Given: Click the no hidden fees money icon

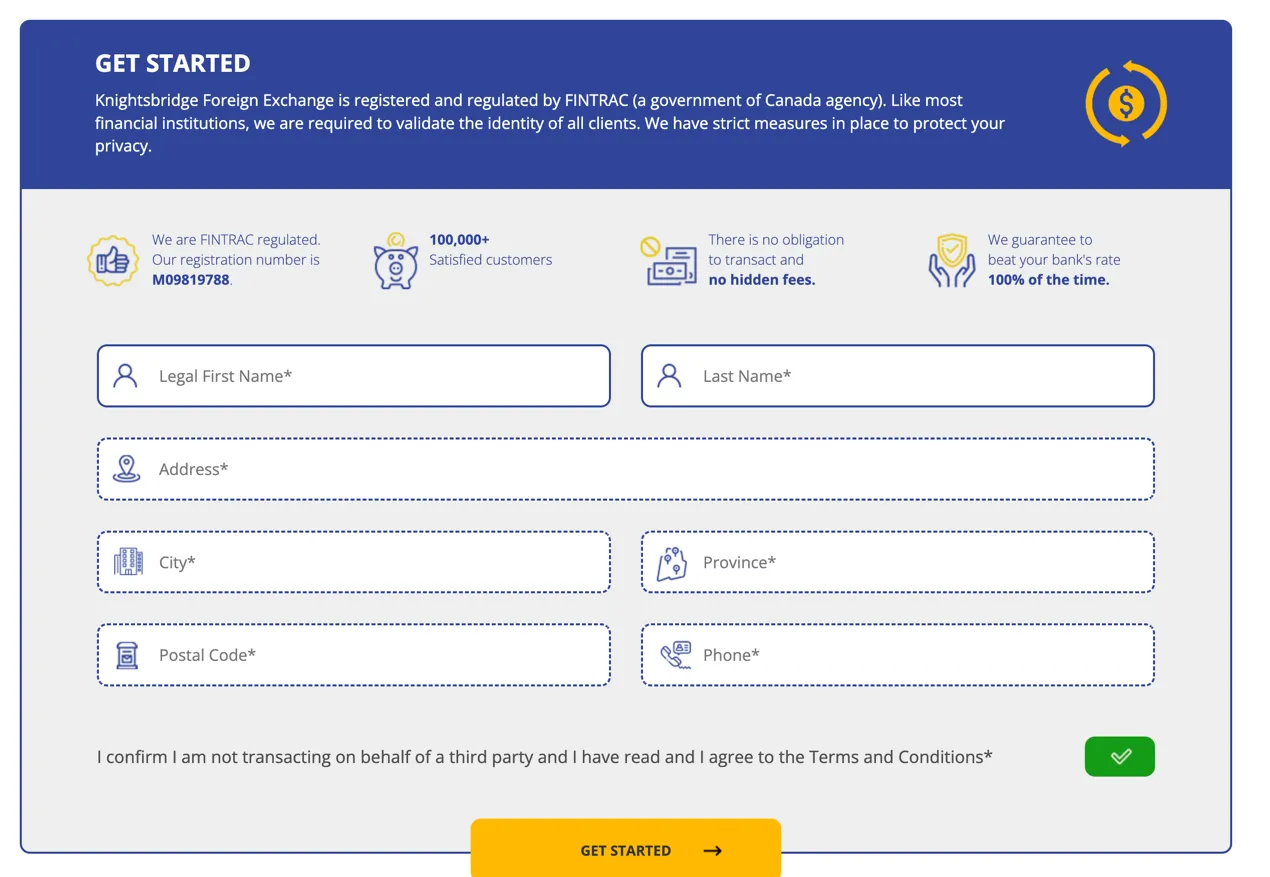Looking at the screenshot, I should [669, 261].
